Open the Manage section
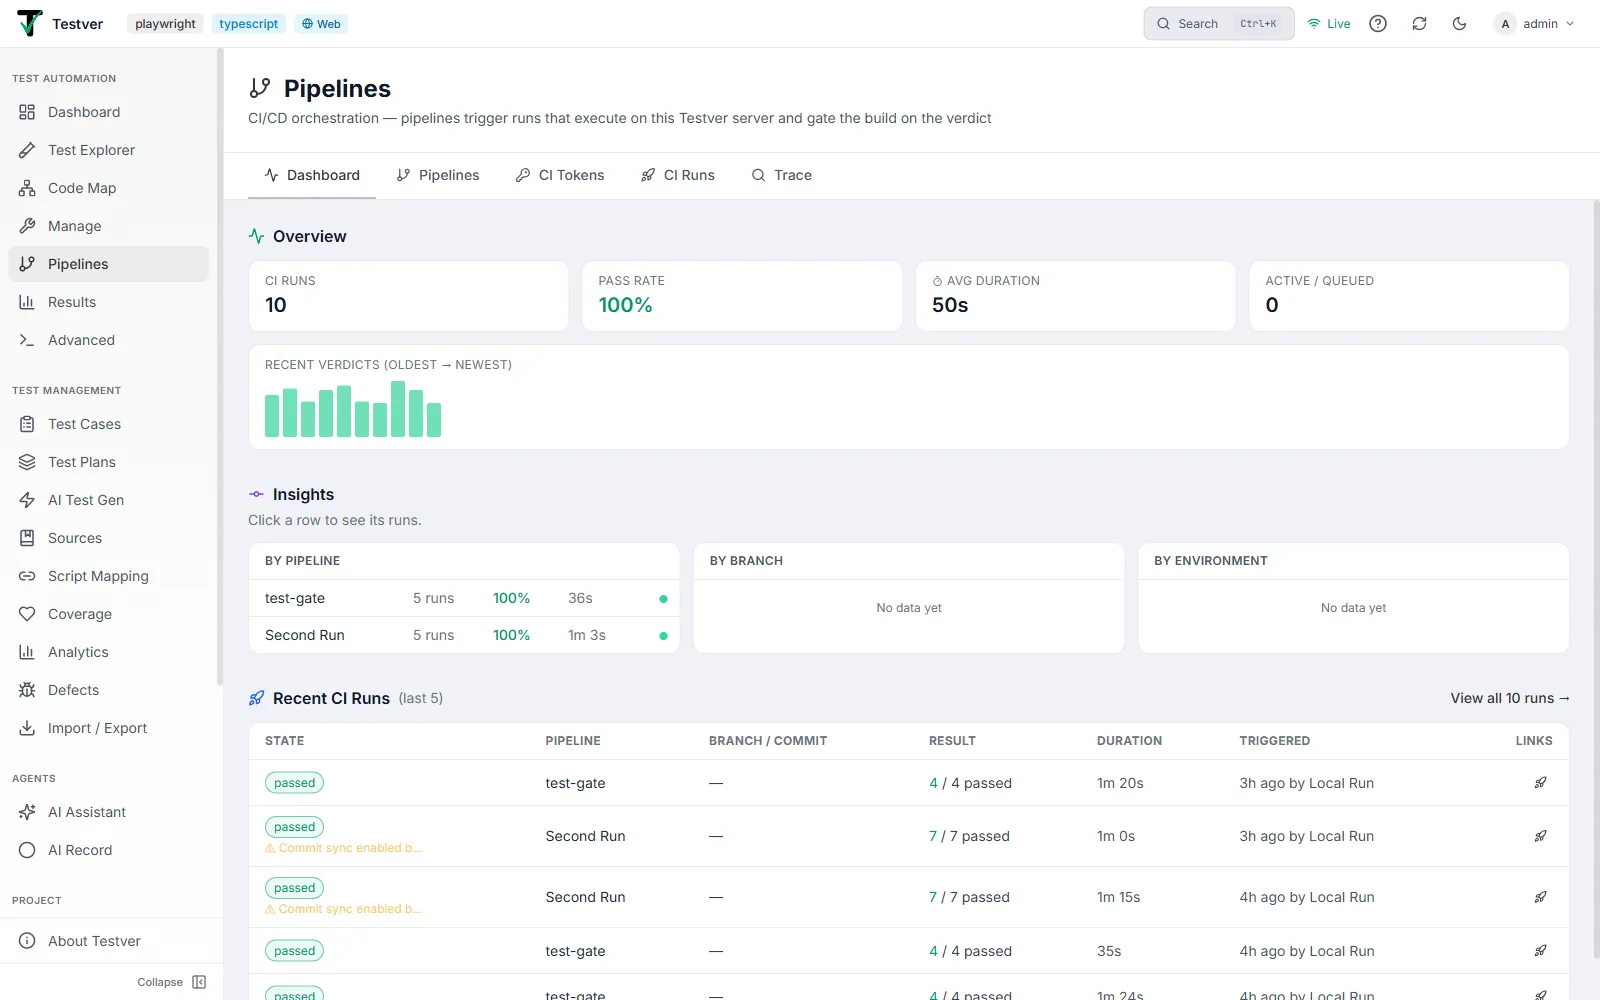 pos(108,226)
